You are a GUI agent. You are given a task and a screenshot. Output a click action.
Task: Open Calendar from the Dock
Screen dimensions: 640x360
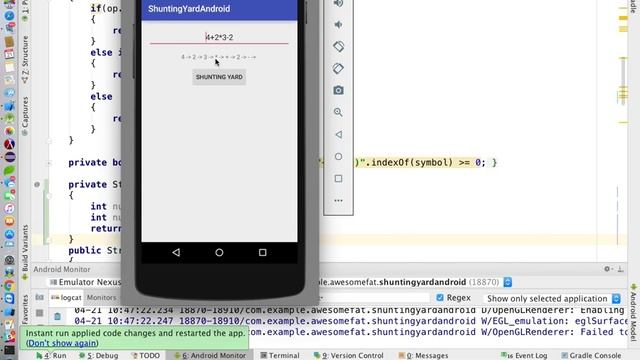click(x=9, y=54)
